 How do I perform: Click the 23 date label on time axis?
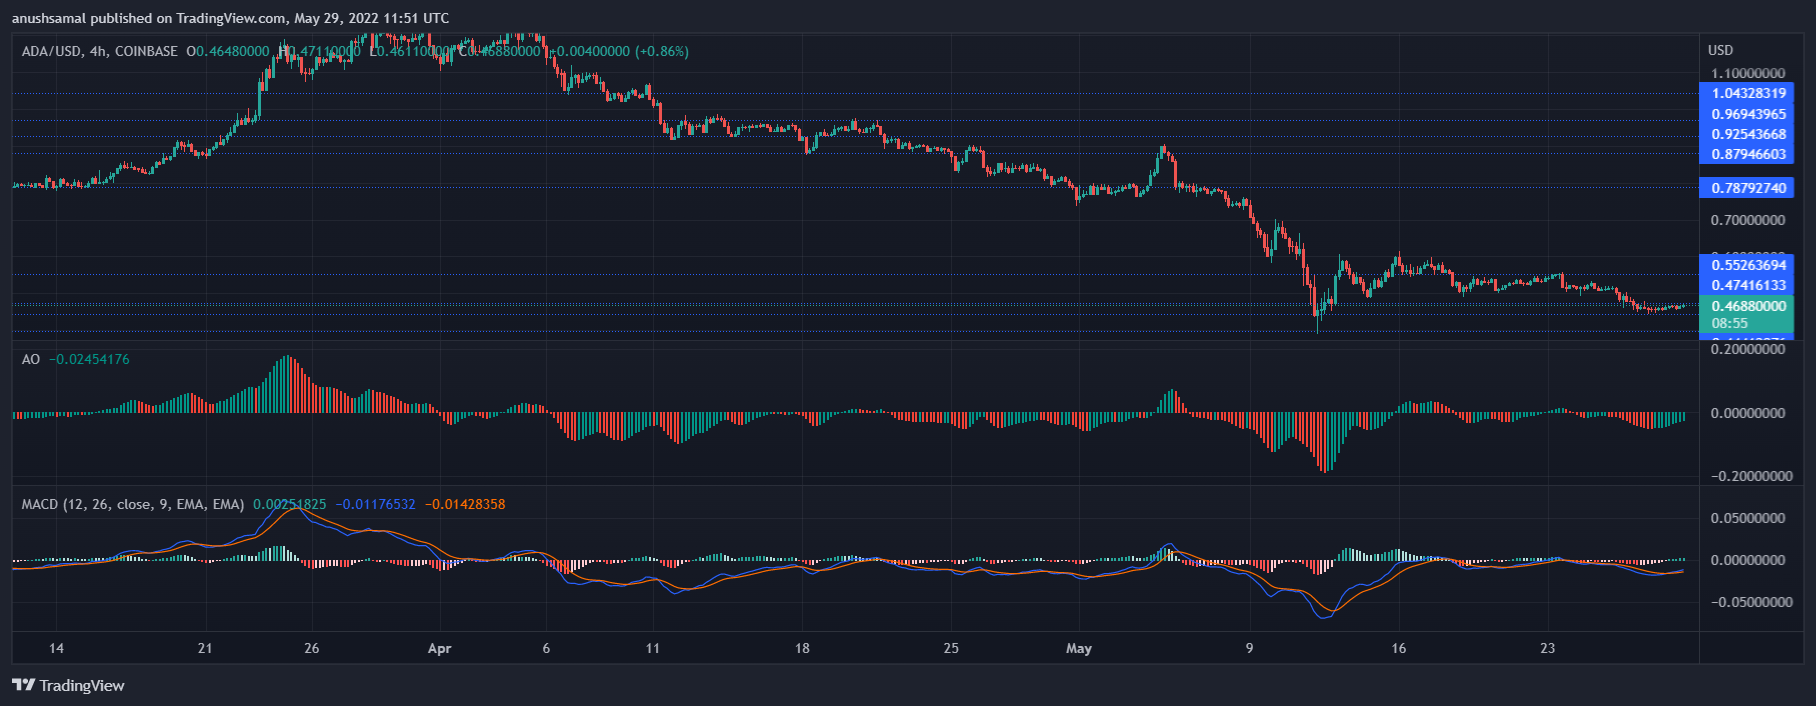pyautogui.click(x=1548, y=648)
